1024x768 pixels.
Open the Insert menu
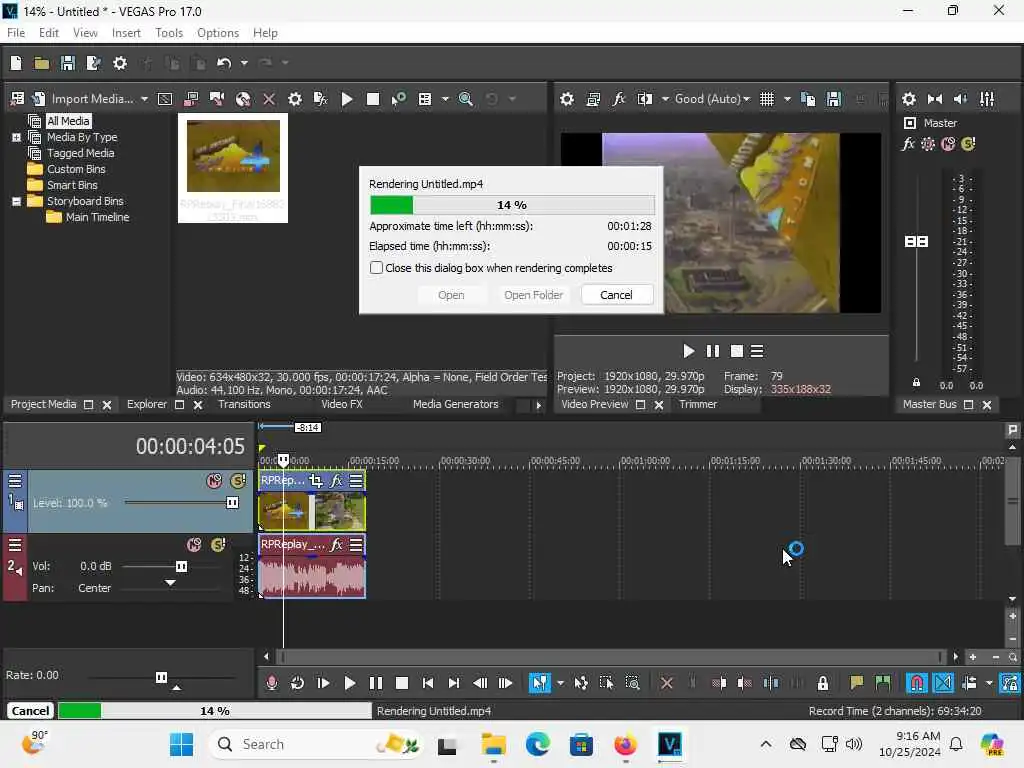(x=126, y=33)
